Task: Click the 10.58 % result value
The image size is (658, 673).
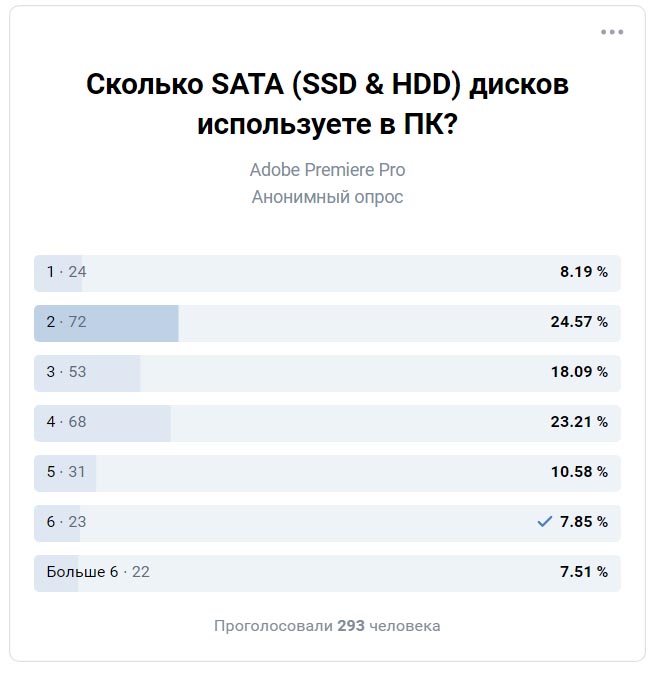Action: click(579, 472)
